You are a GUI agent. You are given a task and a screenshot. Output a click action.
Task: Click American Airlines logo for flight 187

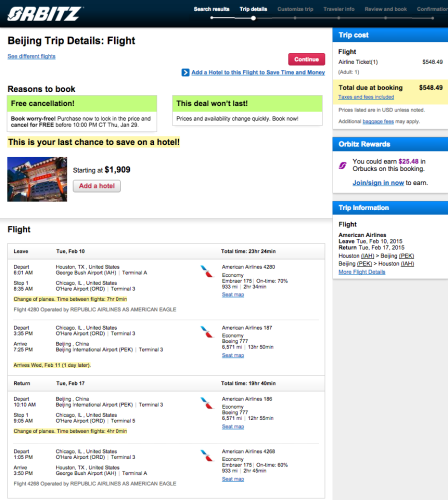[207, 332]
